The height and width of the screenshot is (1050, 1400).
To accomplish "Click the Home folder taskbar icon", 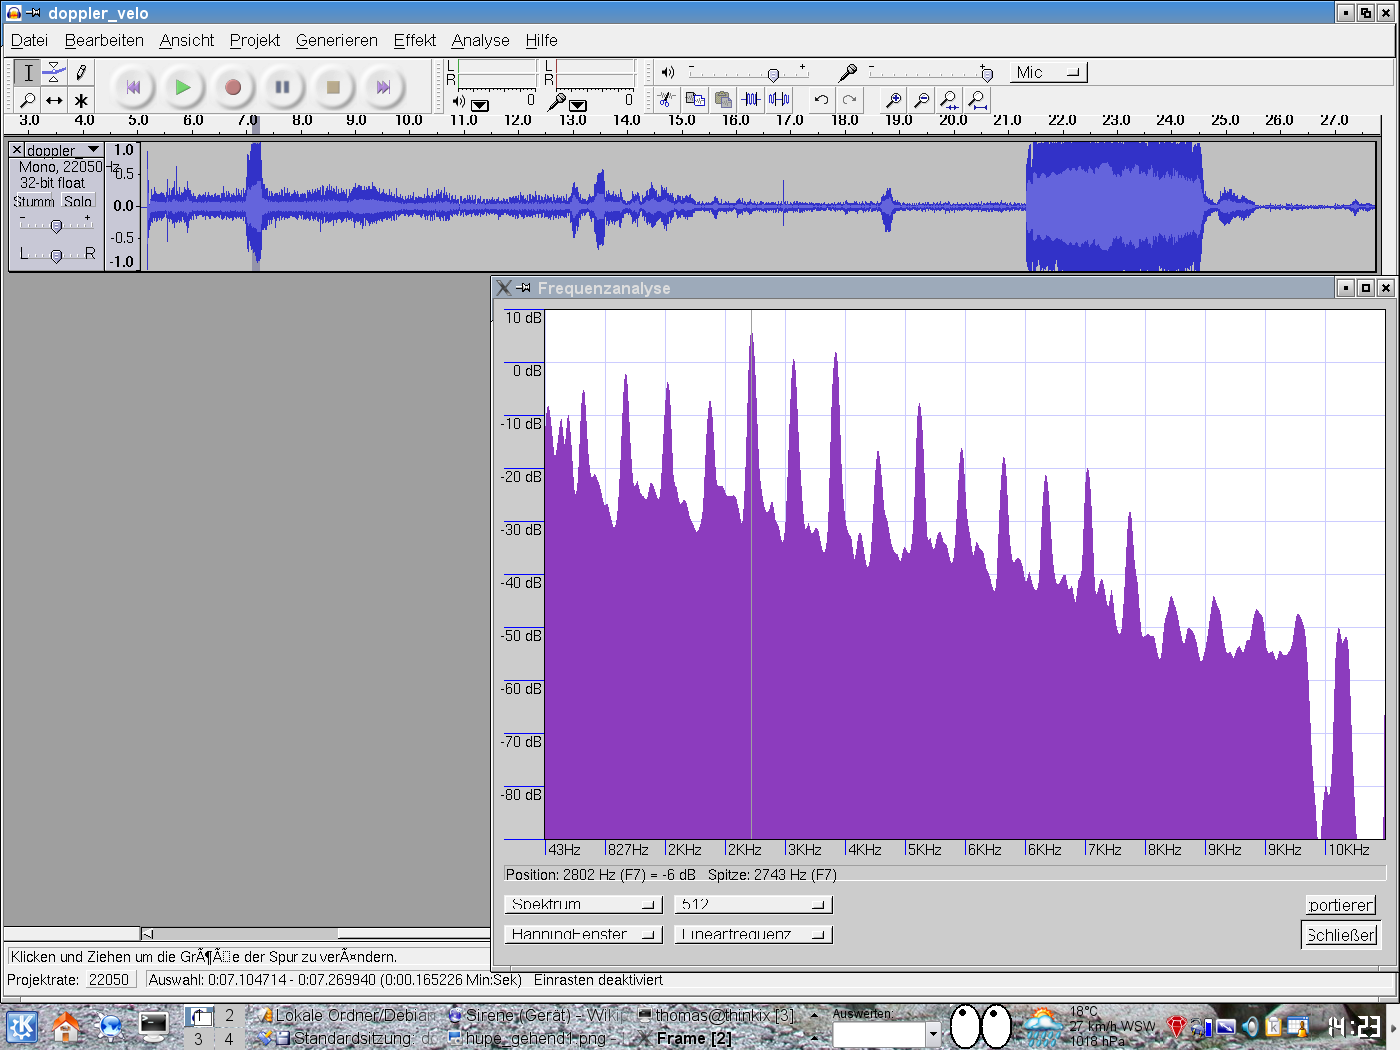I will tap(66, 1027).
